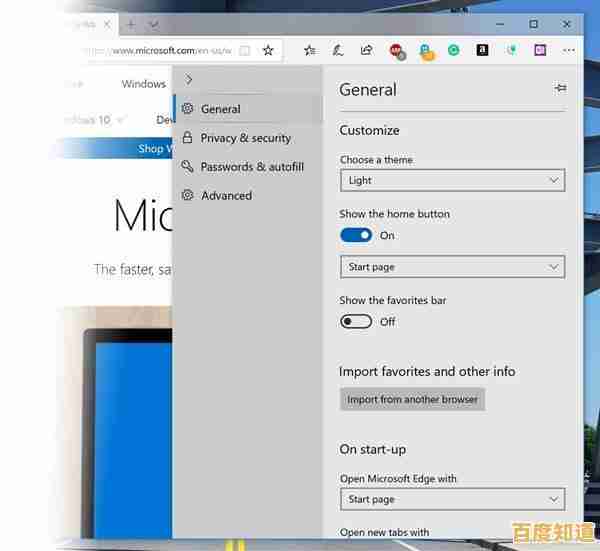Image resolution: width=600 pixels, height=551 pixels.
Task: Open the Settings and more ellipsis menu
Action: tap(569, 50)
